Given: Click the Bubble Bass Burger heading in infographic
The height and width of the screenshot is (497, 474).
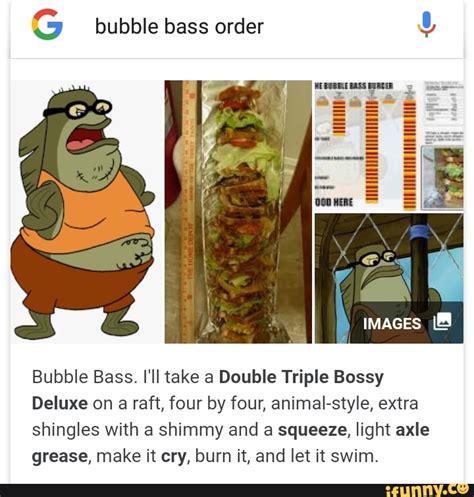Looking at the screenshot, I should [354, 86].
